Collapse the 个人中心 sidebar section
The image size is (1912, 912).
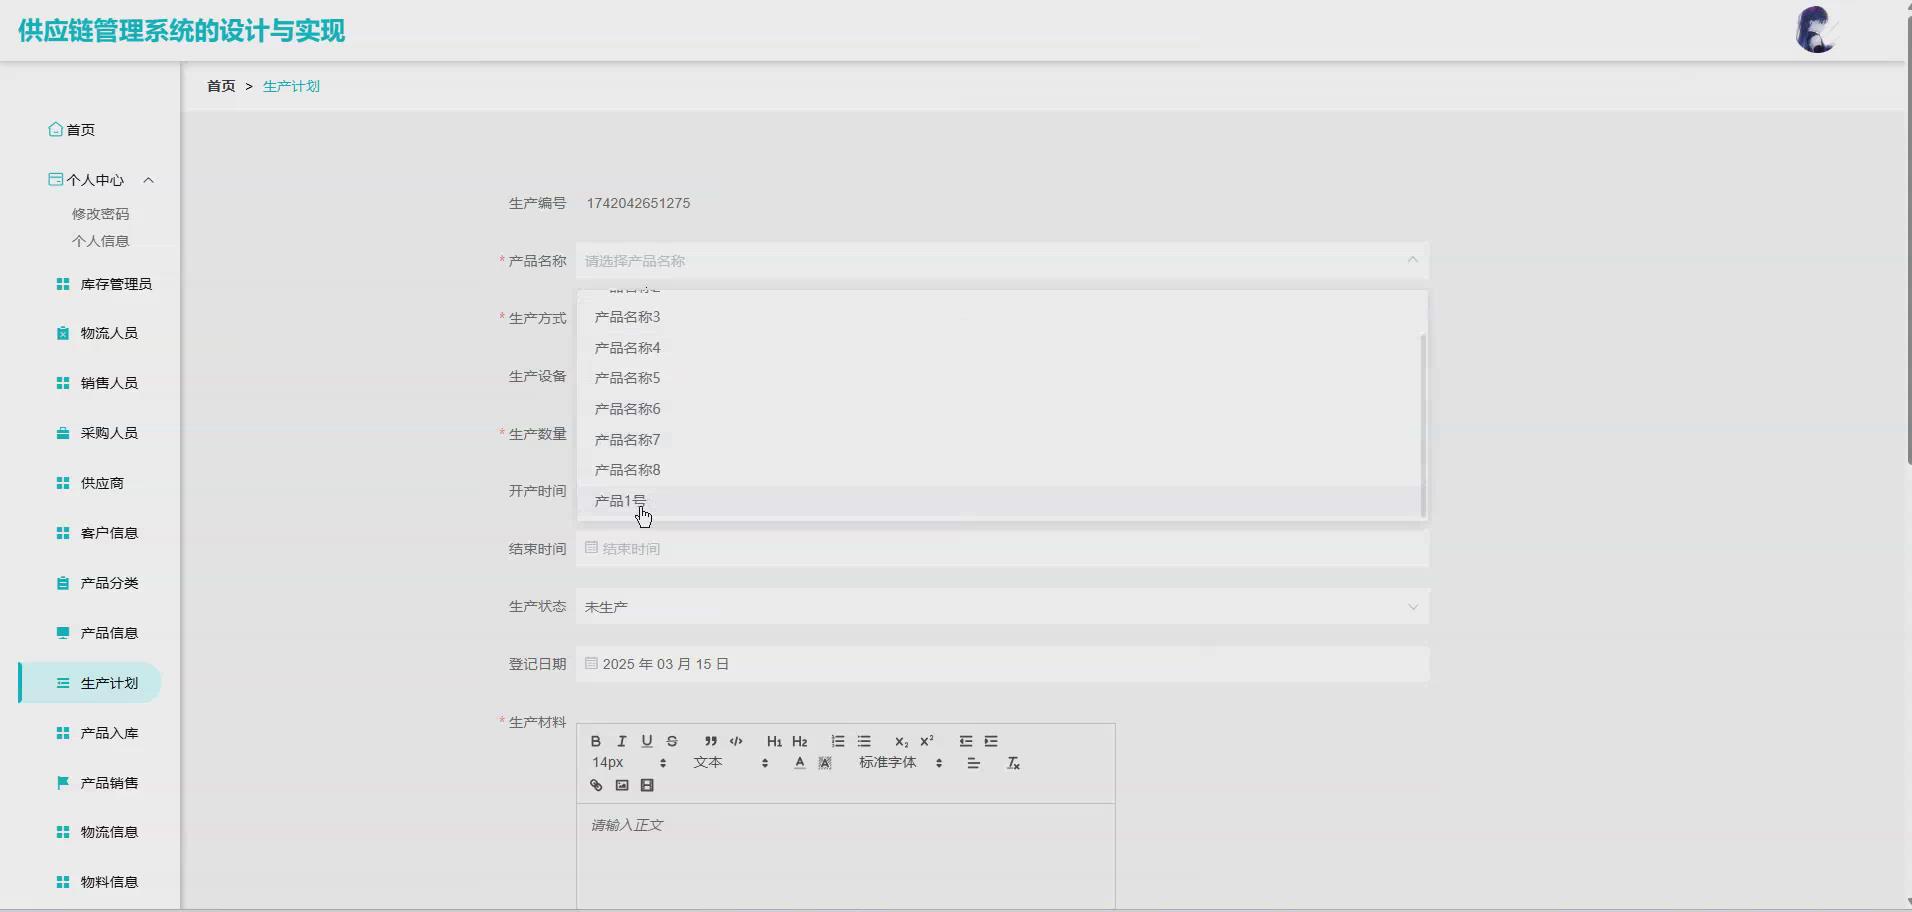pos(148,180)
